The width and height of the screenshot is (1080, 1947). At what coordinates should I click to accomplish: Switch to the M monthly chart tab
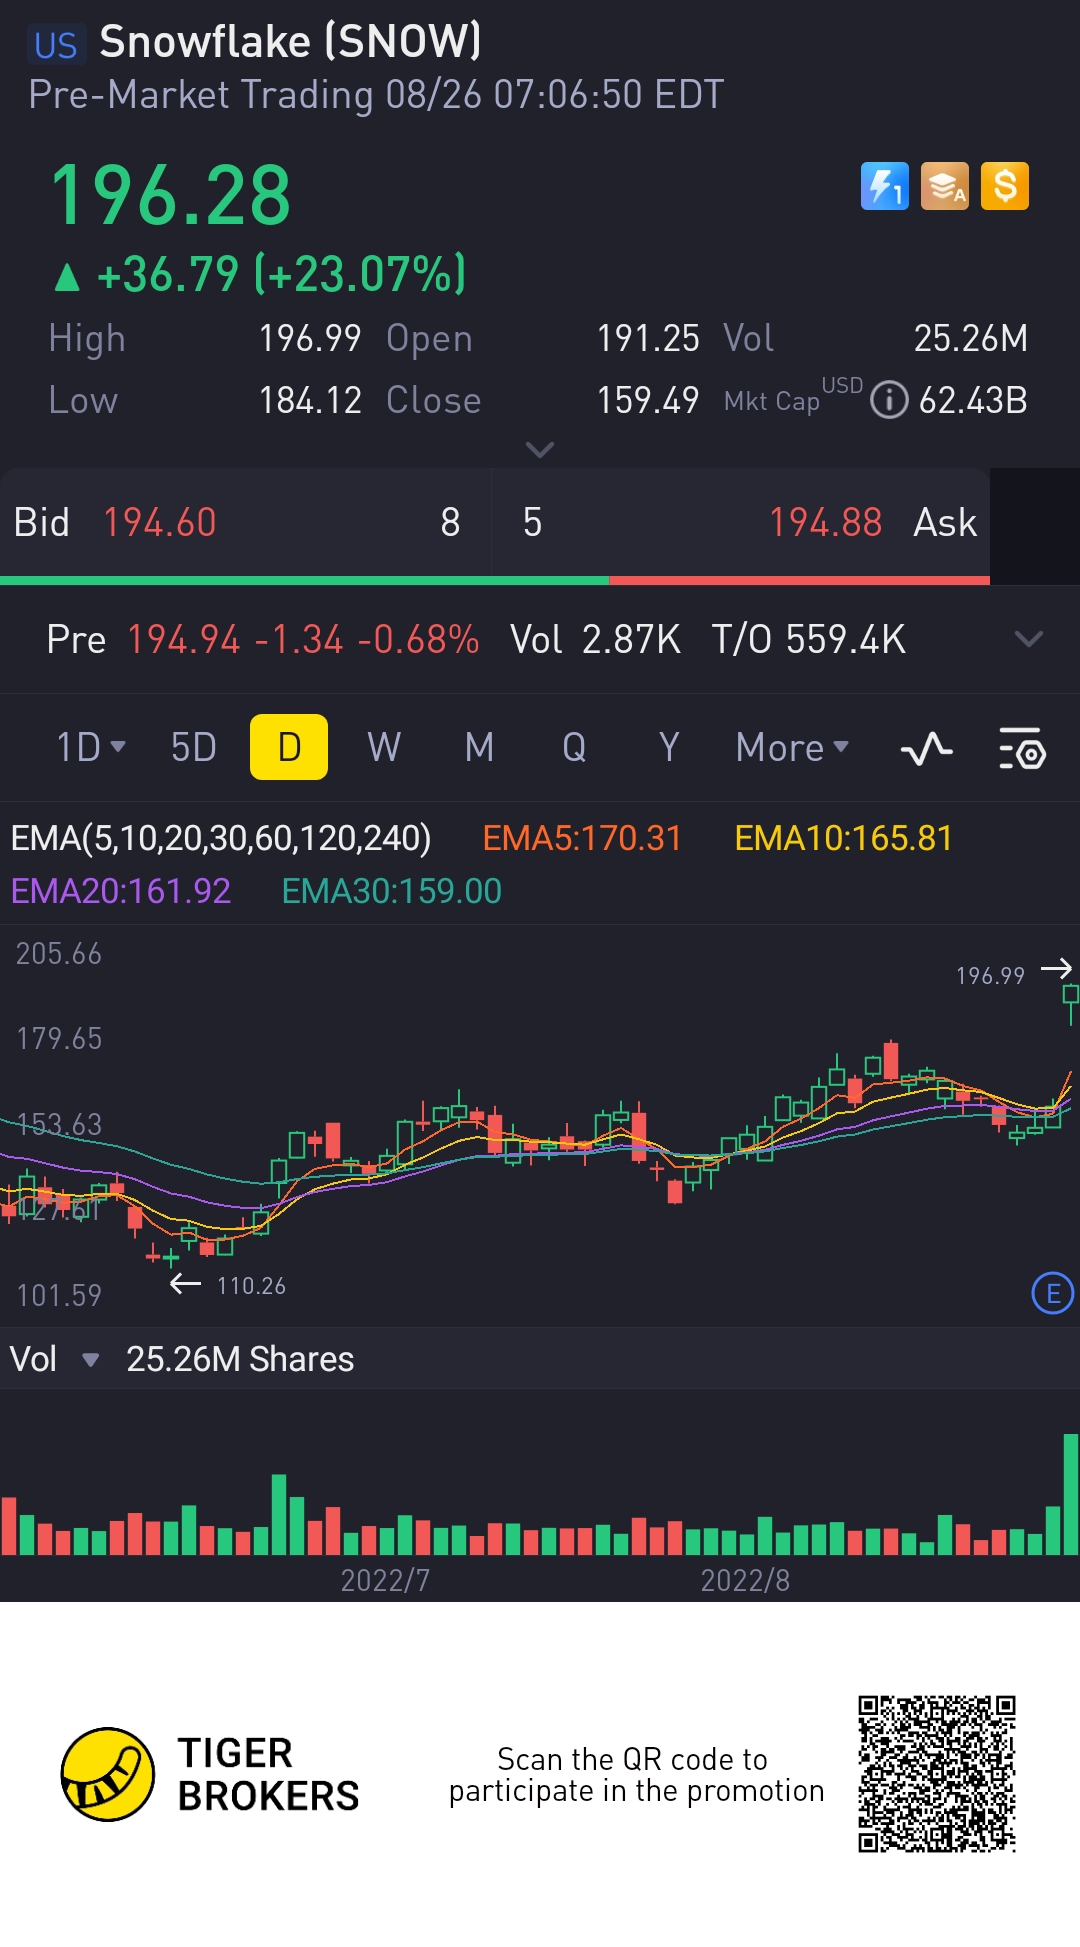479,747
